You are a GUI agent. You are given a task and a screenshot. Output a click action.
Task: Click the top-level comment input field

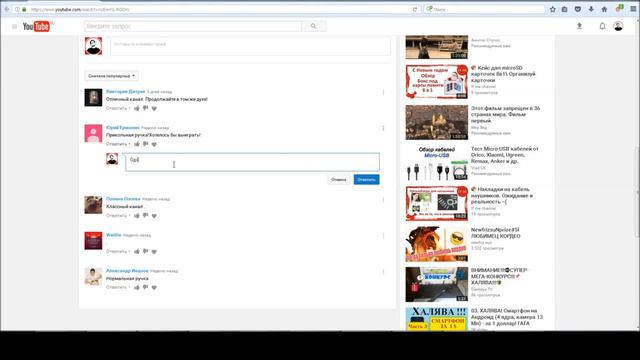point(250,46)
